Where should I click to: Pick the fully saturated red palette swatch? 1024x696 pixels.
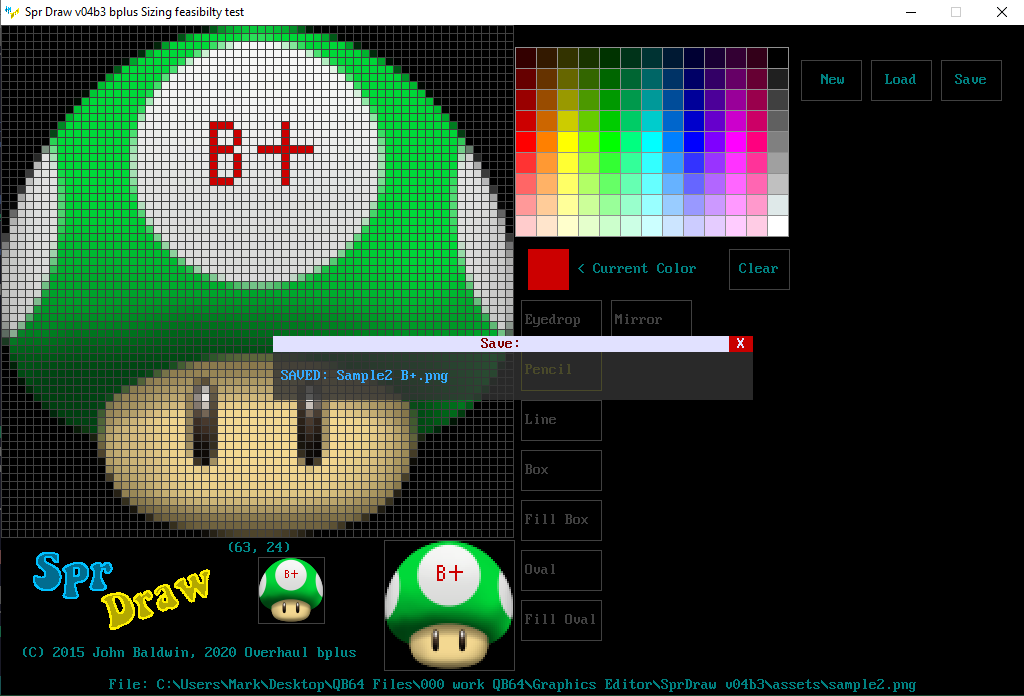click(526, 142)
